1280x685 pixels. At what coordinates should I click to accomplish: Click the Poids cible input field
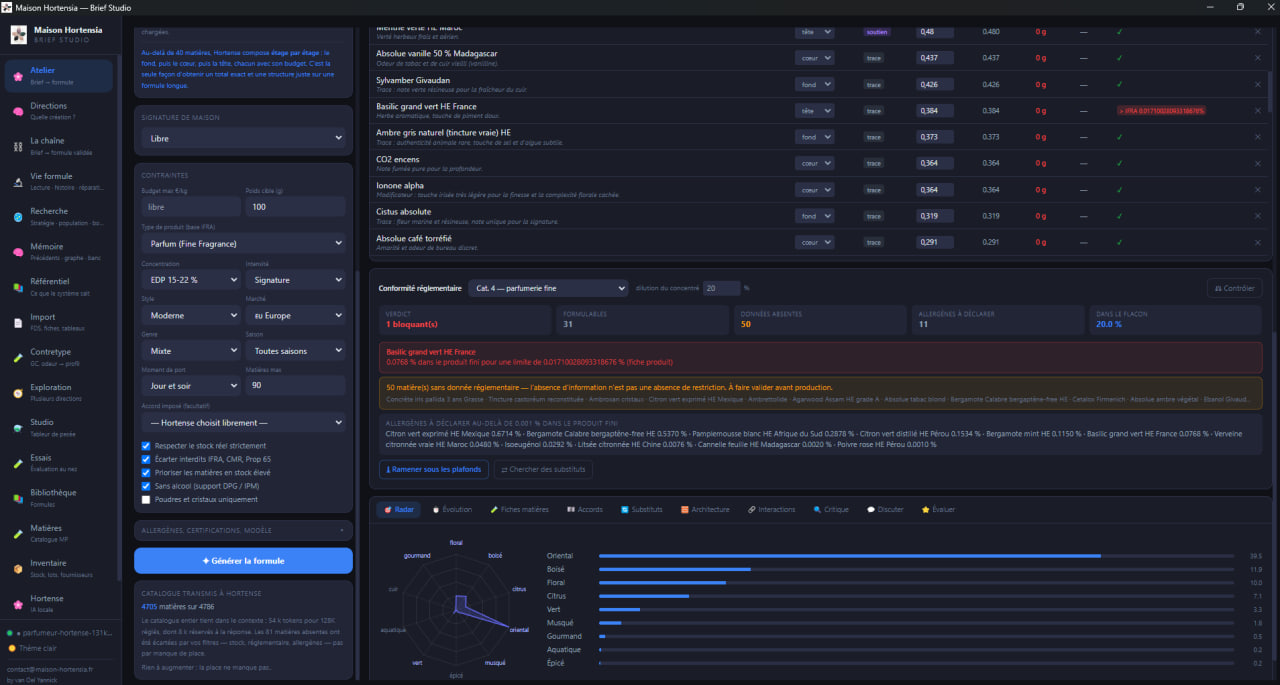click(x=295, y=207)
